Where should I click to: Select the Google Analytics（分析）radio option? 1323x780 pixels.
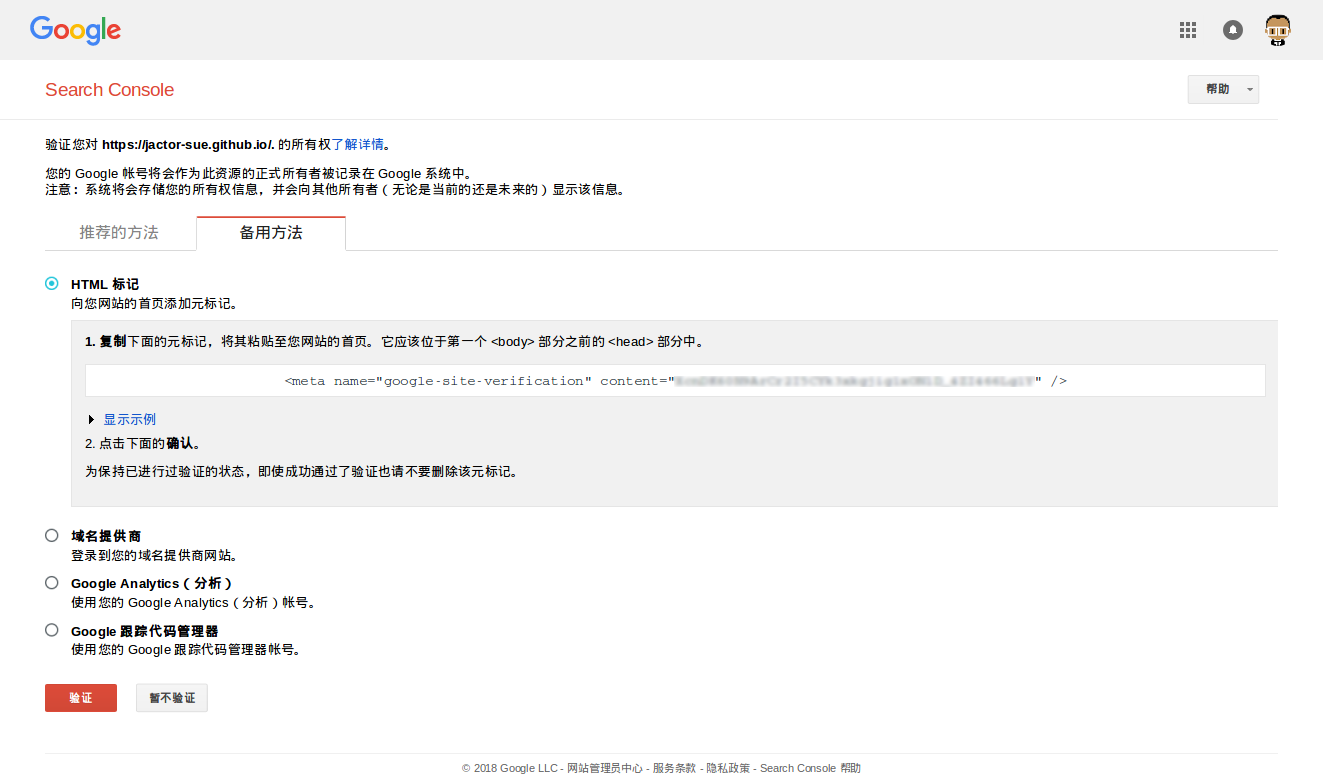tap(52, 583)
